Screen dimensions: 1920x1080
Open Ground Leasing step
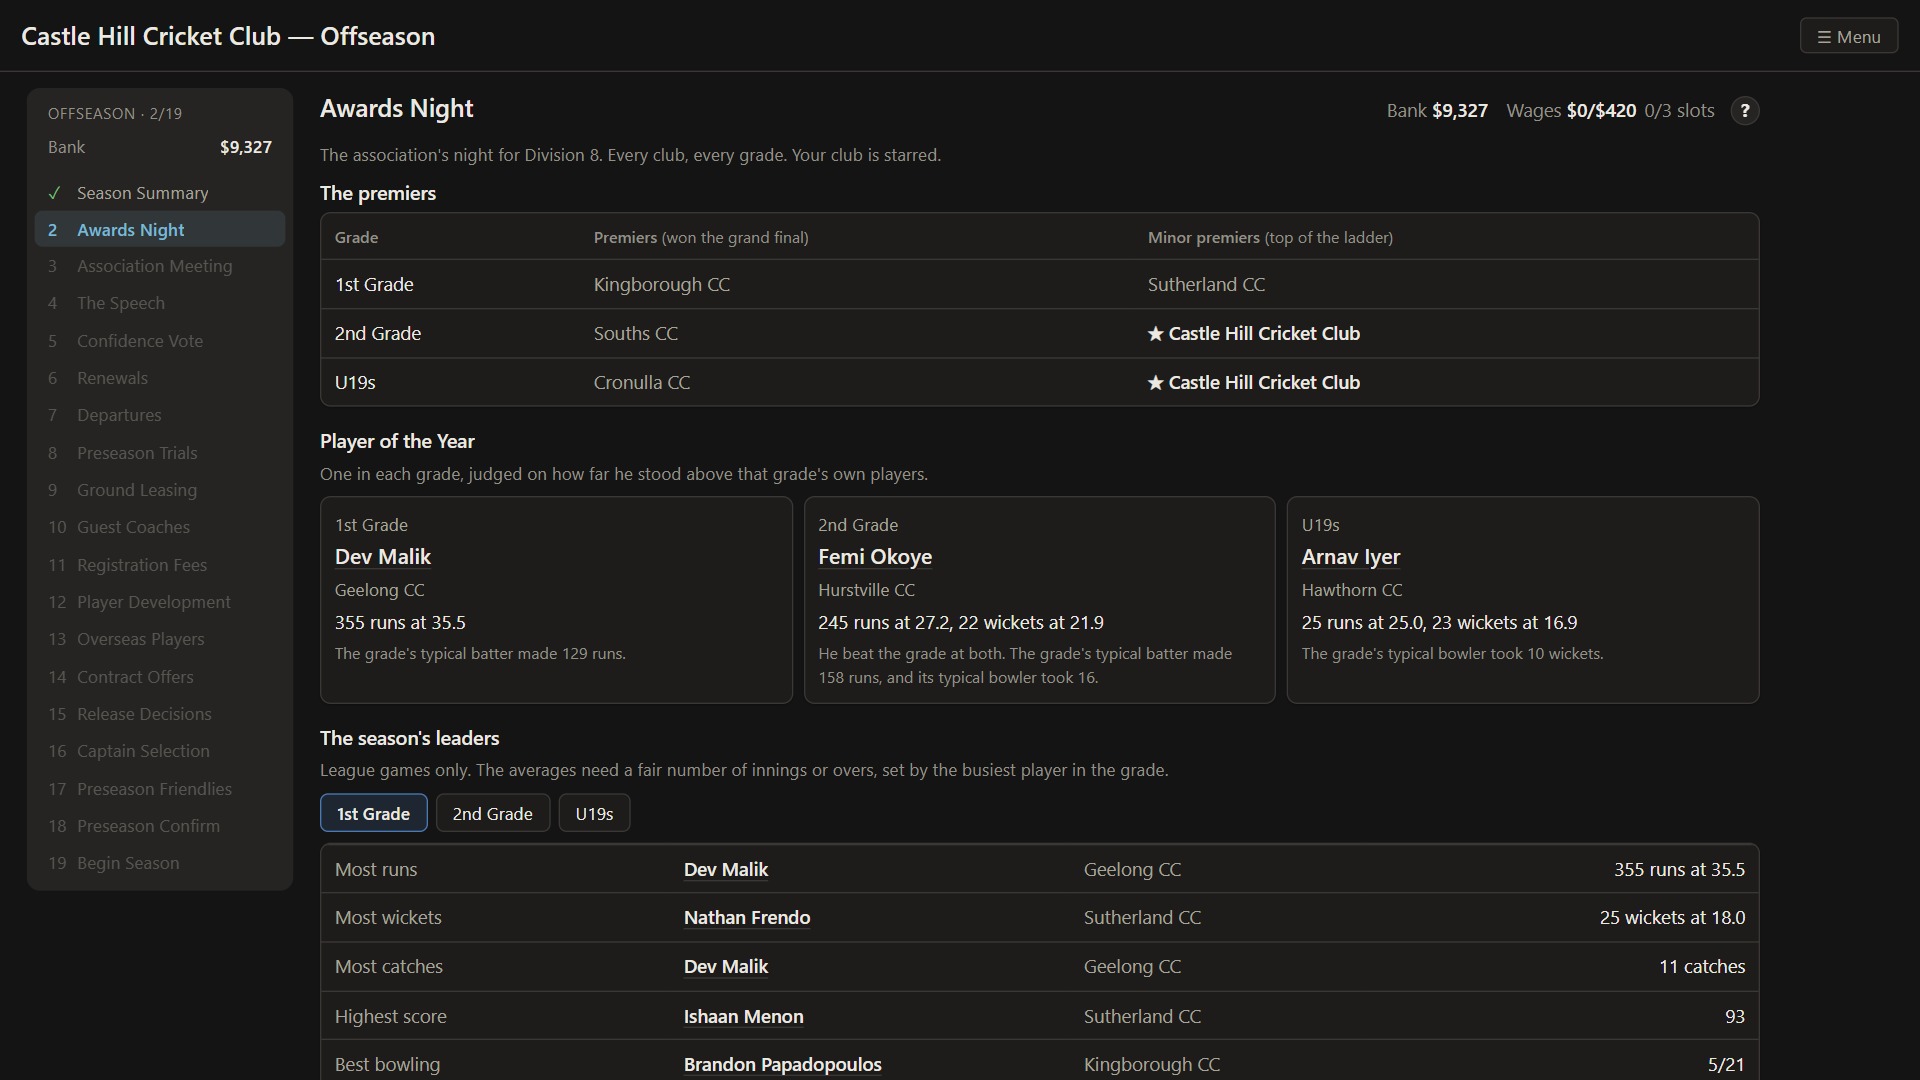(x=160, y=490)
